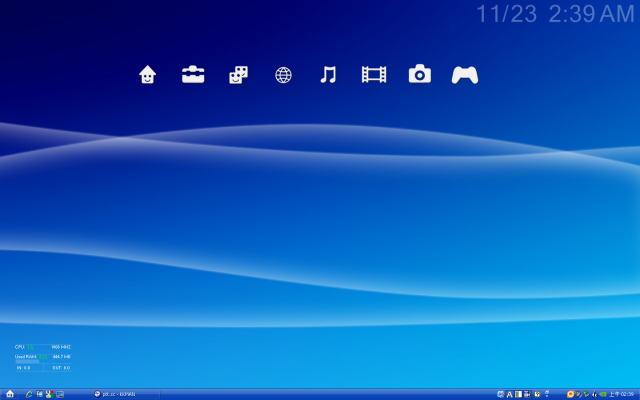Image resolution: width=640 pixels, height=400 pixels.
Task: Click the taskbar clock showing 02:39
Action: [x=622, y=394]
